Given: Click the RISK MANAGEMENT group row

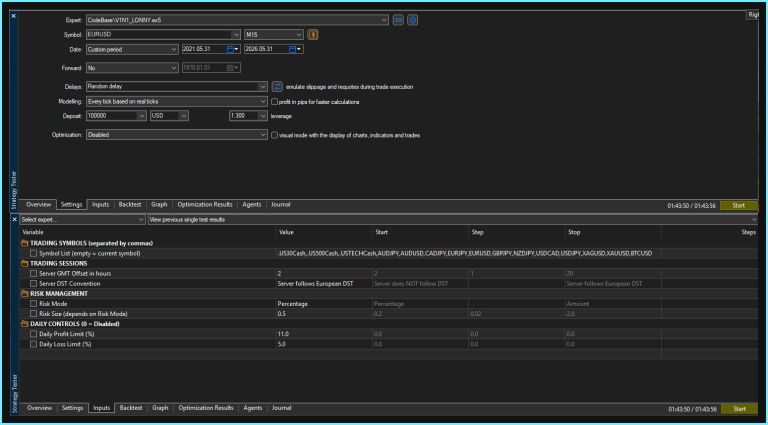Looking at the screenshot, I should click(389, 294).
